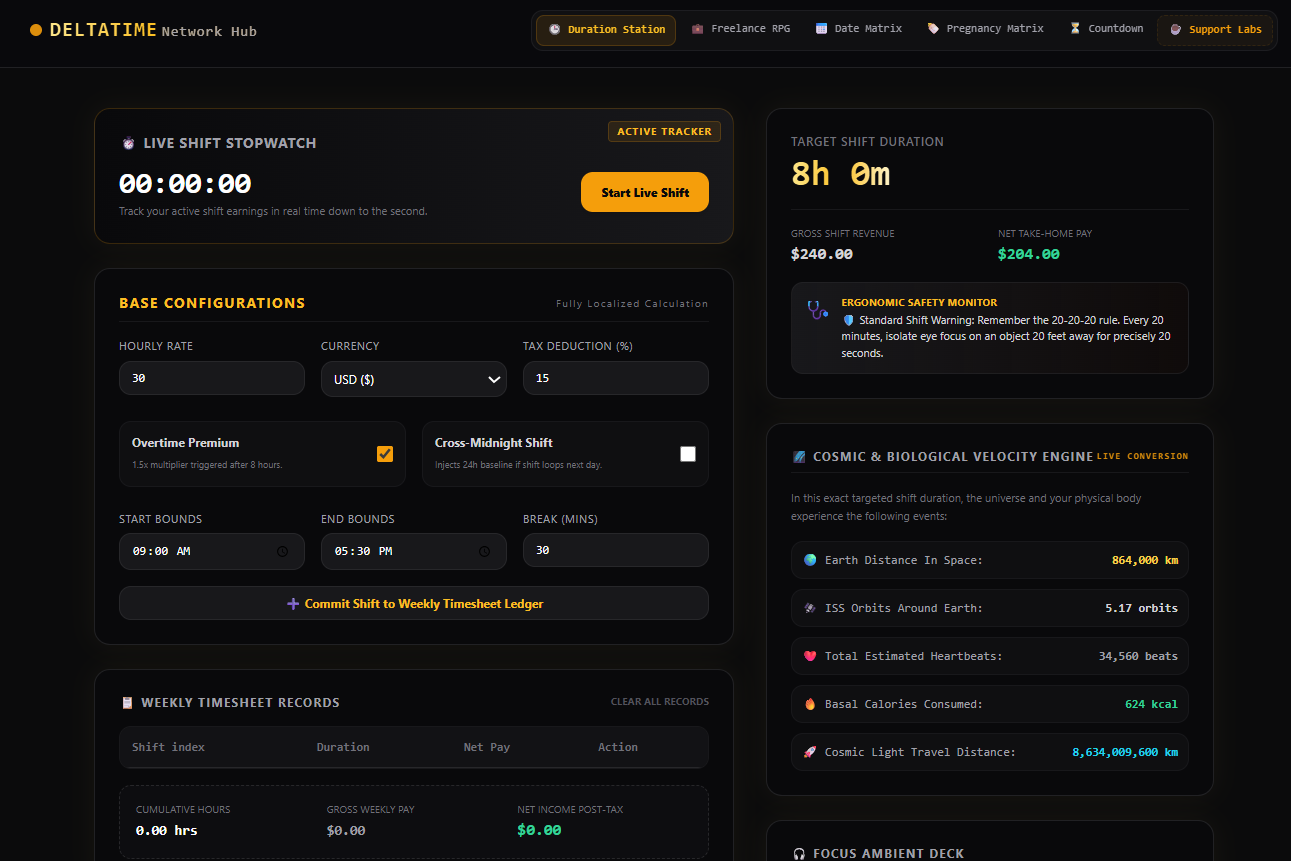
Task: Disable the Overtime Premium checkbox
Action: (x=385, y=454)
